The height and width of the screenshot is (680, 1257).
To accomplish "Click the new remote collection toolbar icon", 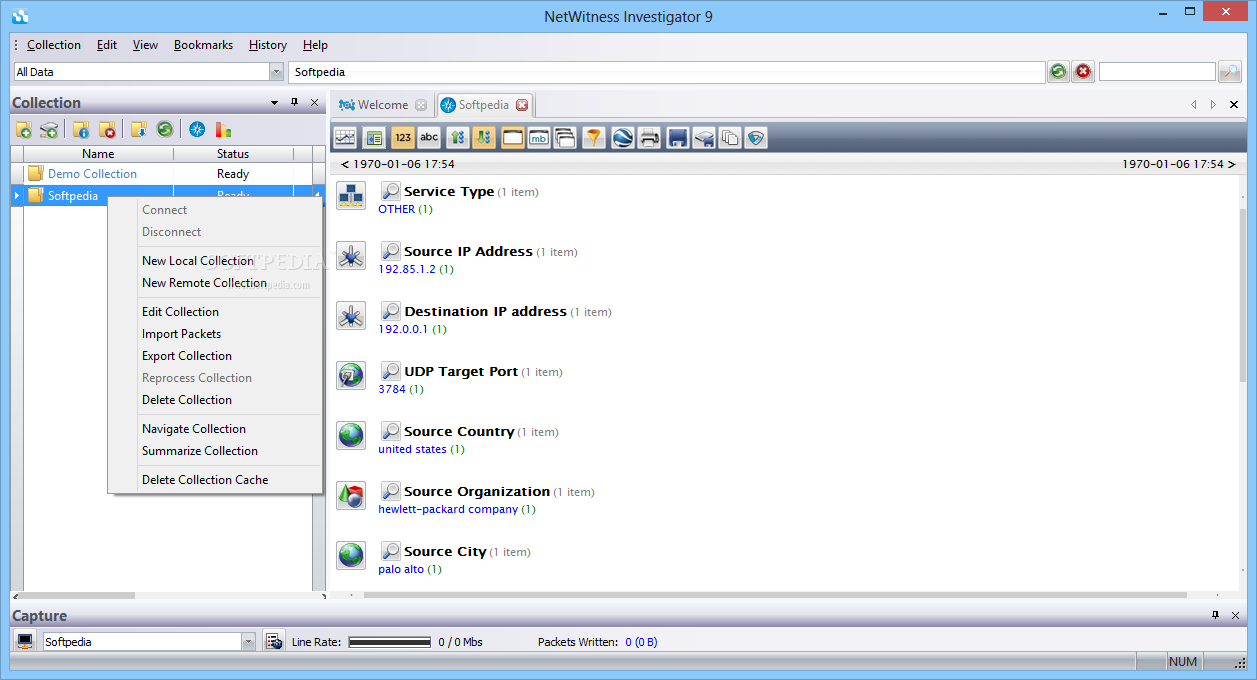I will coord(49,129).
